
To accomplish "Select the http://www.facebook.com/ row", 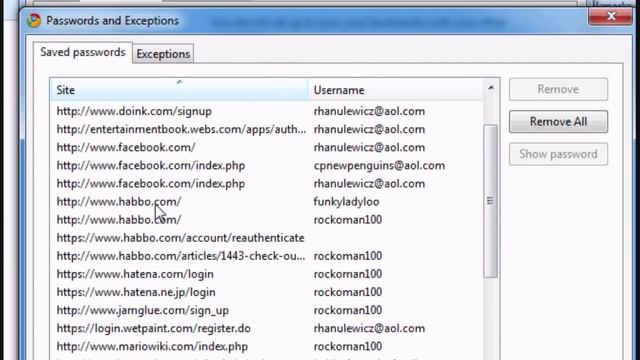I will tap(267, 147).
